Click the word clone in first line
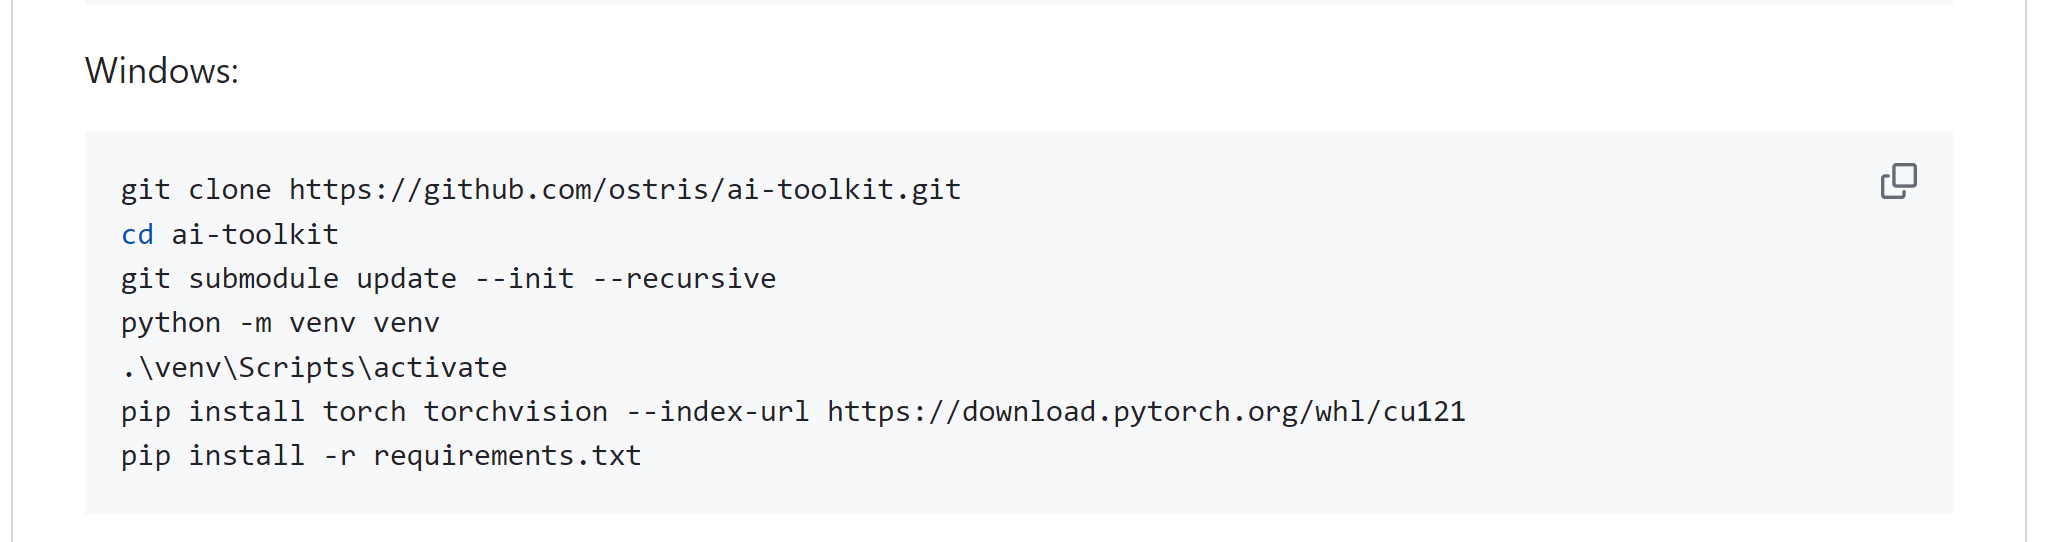Screen dimensions: 2055x542 230,190
